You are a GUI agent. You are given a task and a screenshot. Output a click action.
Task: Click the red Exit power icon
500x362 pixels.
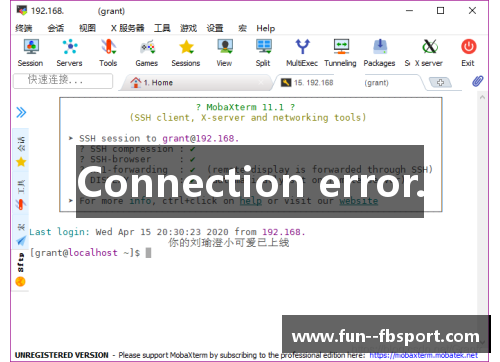point(468,47)
